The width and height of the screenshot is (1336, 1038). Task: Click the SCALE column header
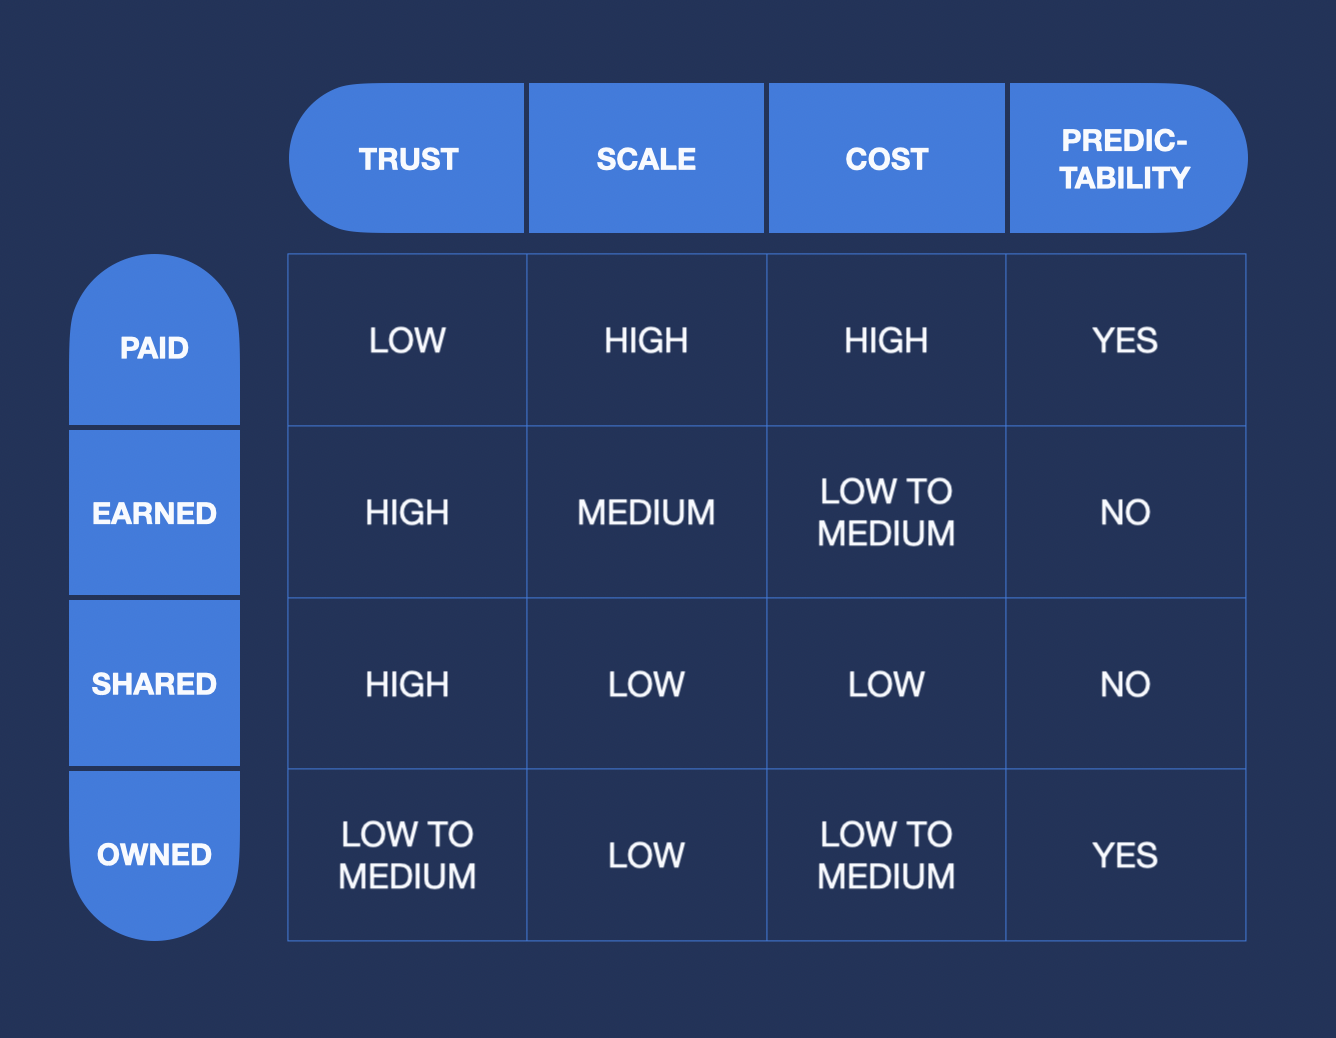pos(646,159)
